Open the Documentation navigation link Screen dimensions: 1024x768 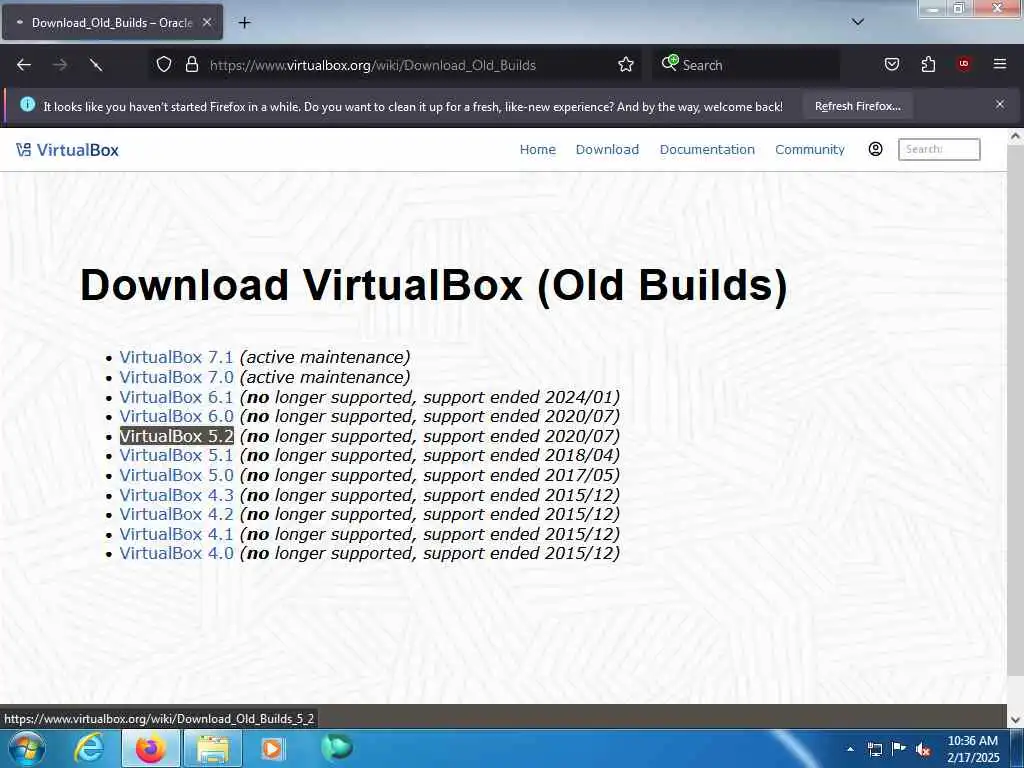click(x=707, y=150)
